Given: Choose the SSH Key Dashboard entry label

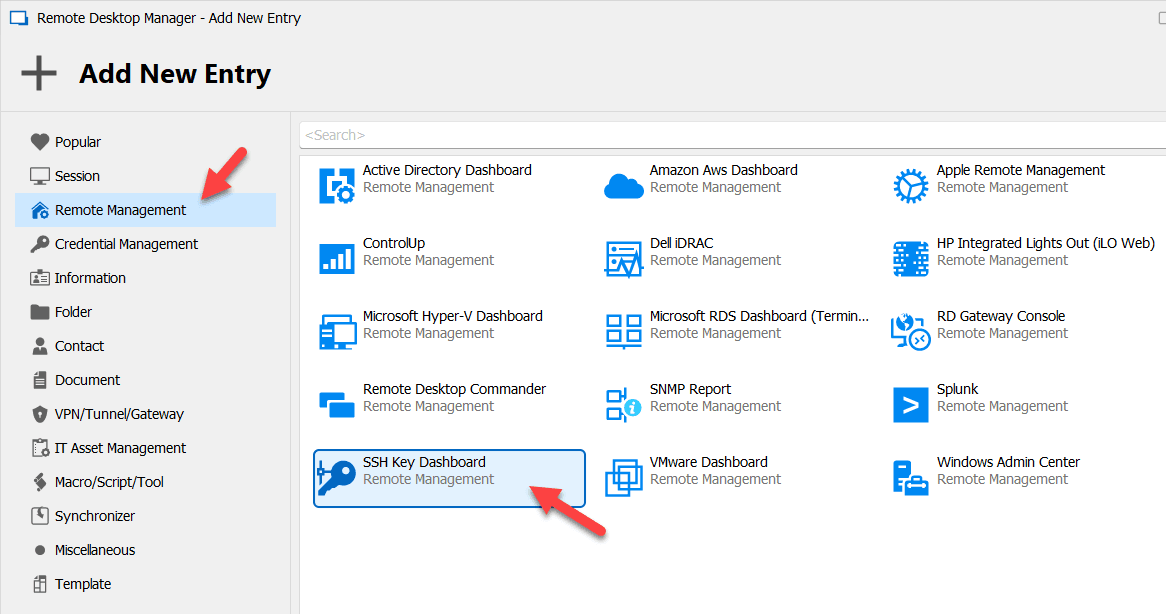Looking at the screenshot, I should tap(424, 462).
